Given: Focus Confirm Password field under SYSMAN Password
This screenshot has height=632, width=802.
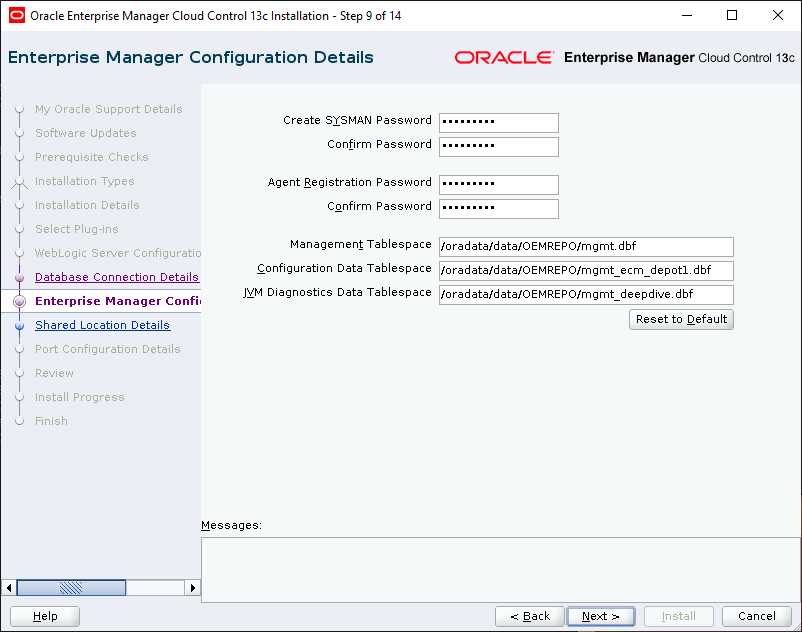Looking at the screenshot, I should 499,146.
